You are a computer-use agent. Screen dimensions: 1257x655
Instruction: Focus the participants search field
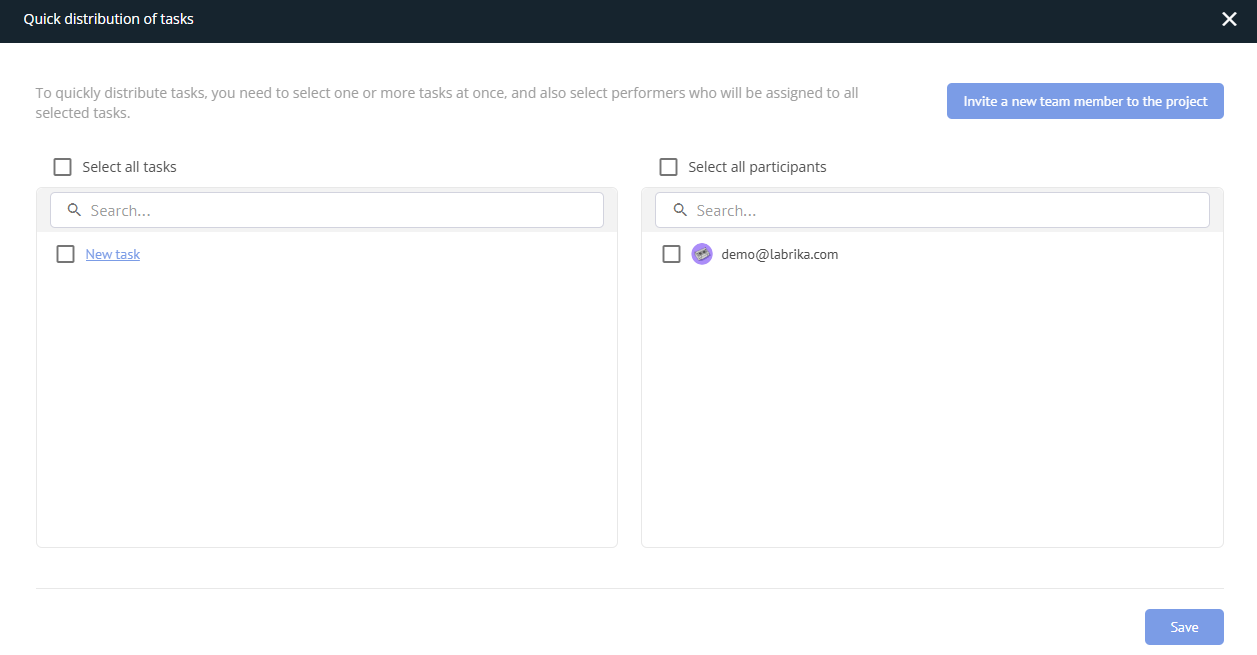click(945, 210)
